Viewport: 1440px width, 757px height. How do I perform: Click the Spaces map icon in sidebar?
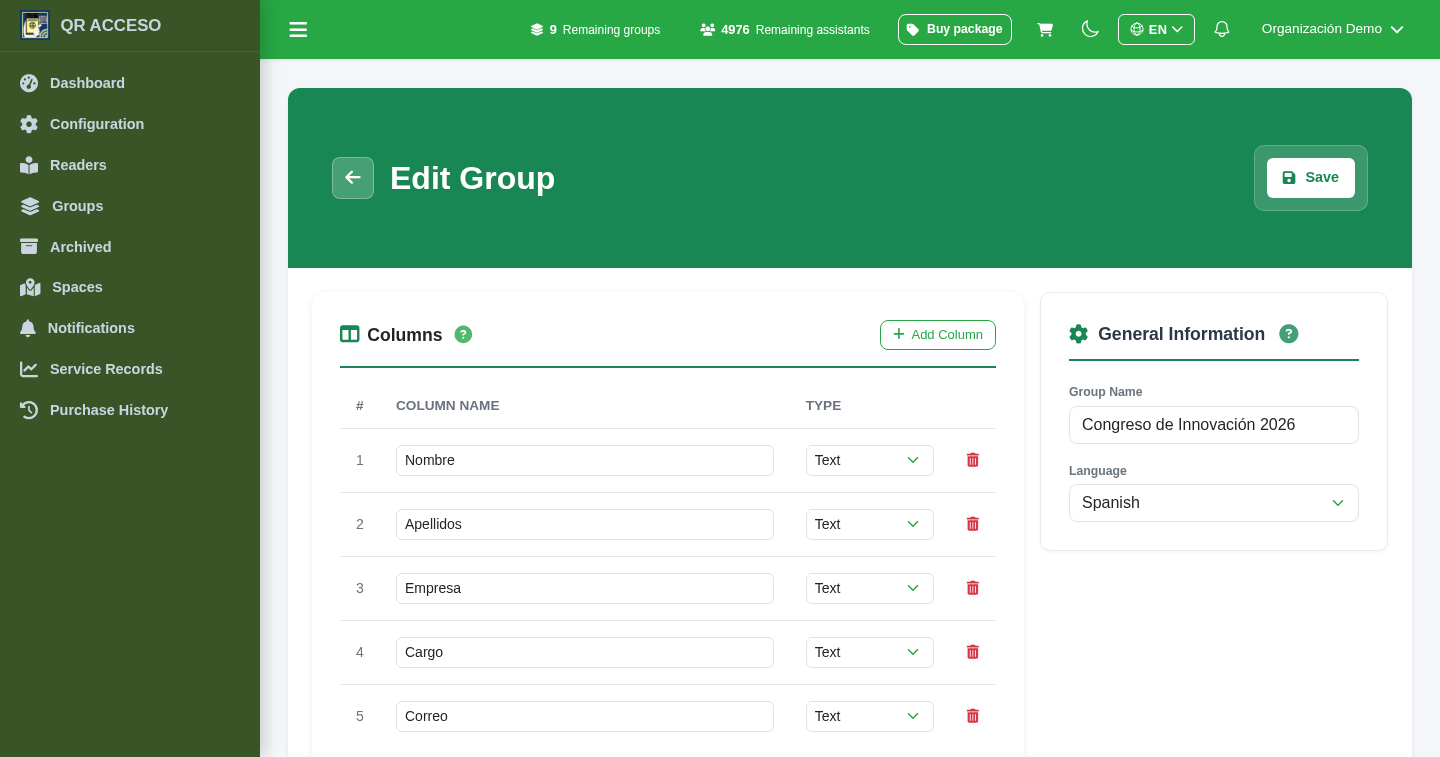[30, 287]
